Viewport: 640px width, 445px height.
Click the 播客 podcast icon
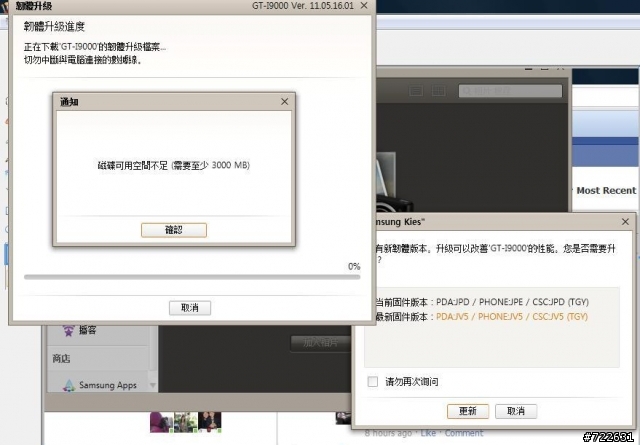click(68, 330)
